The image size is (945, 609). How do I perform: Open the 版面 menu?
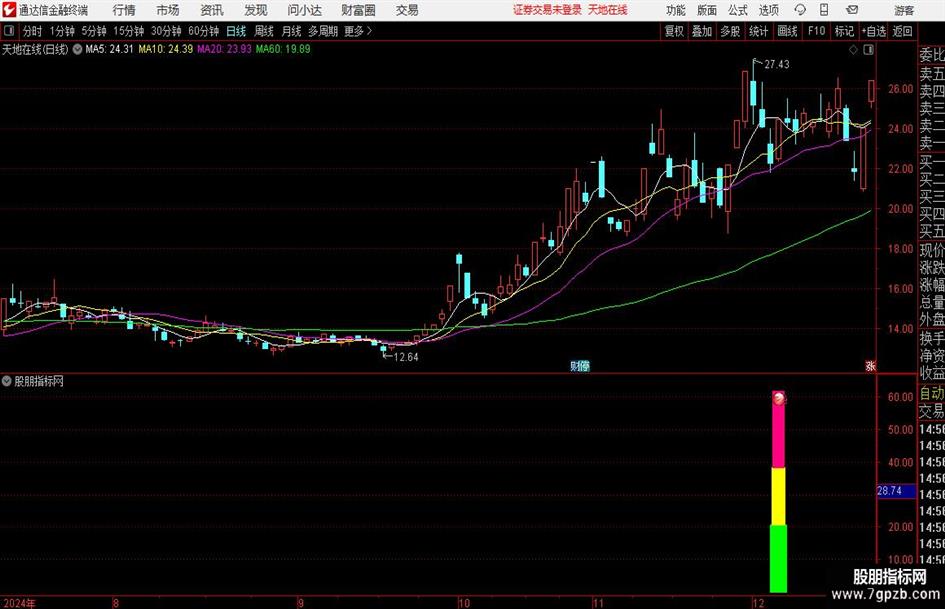coord(707,10)
